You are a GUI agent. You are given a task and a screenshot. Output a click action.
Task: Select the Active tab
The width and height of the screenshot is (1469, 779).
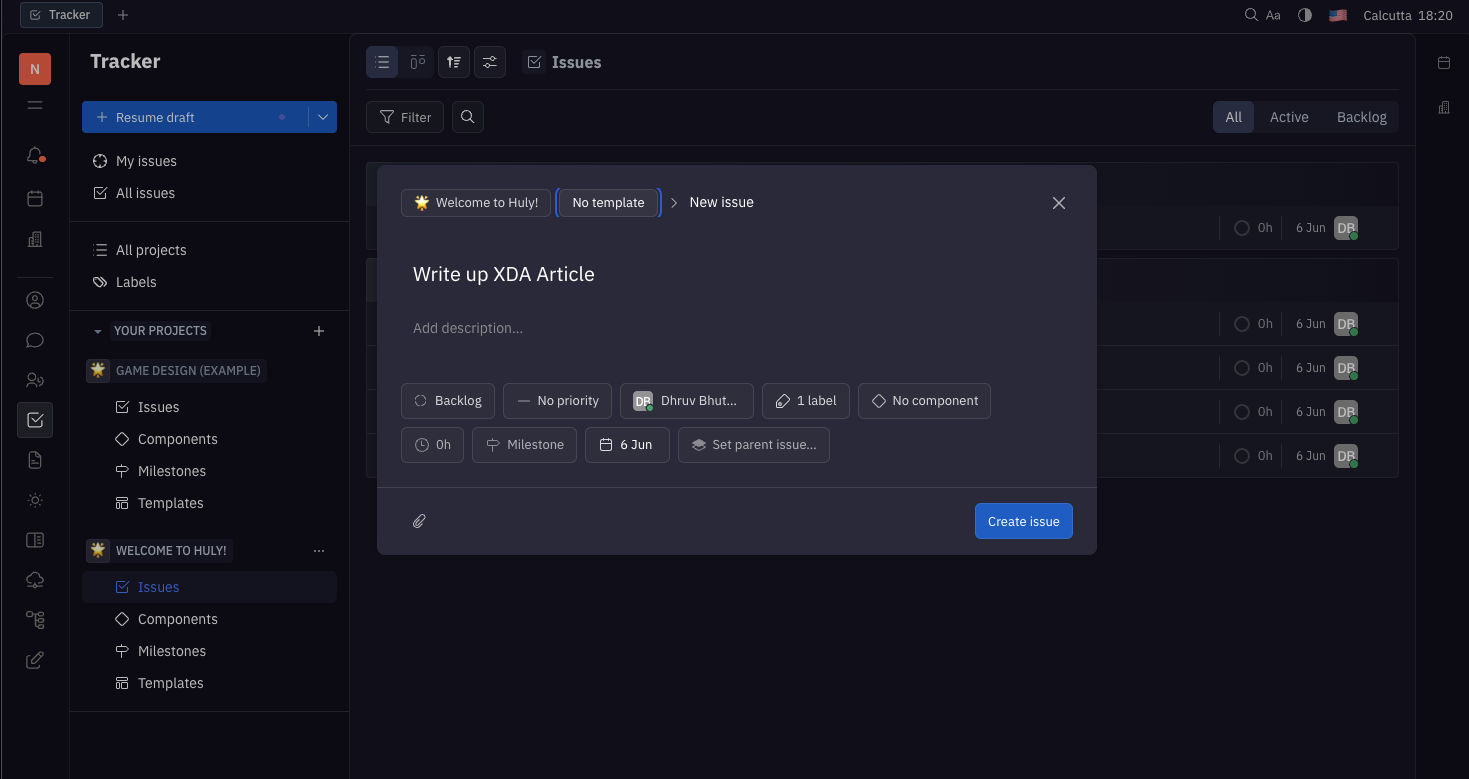pyautogui.click(x=1289, y=117)
